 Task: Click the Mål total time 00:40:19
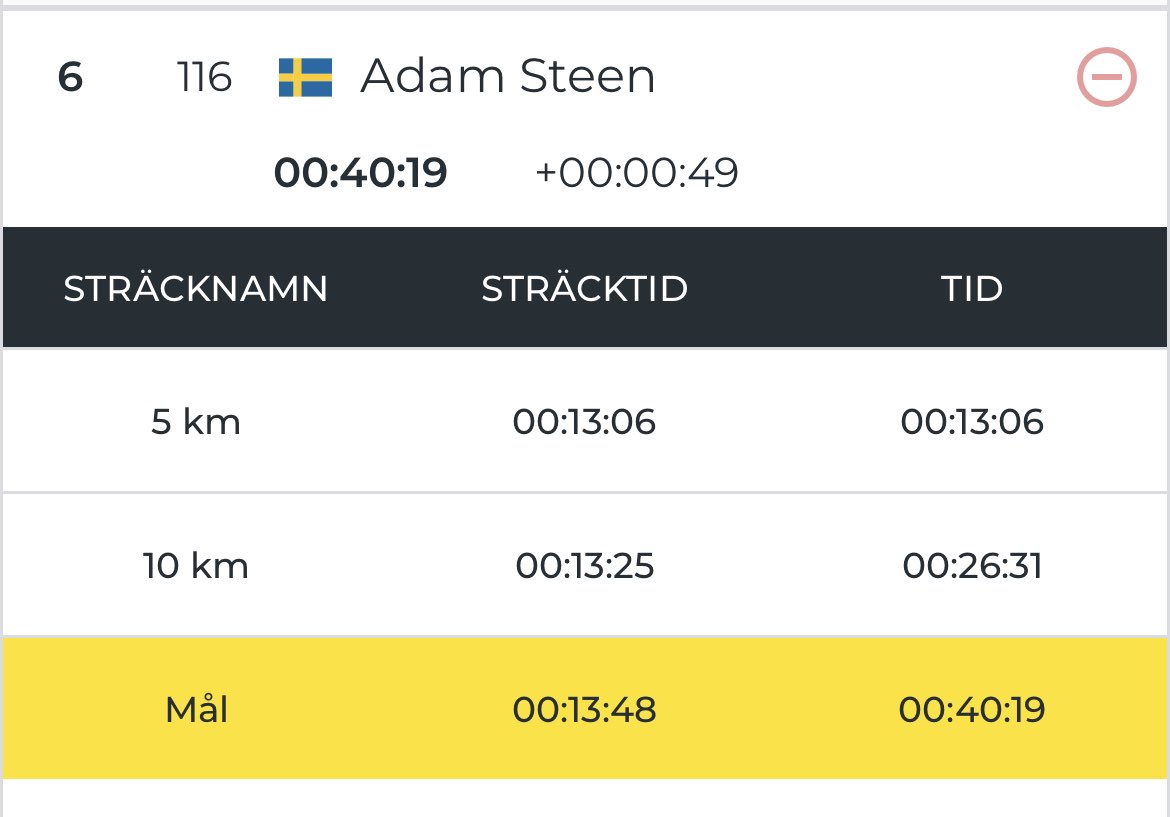(x=972, y=710)
